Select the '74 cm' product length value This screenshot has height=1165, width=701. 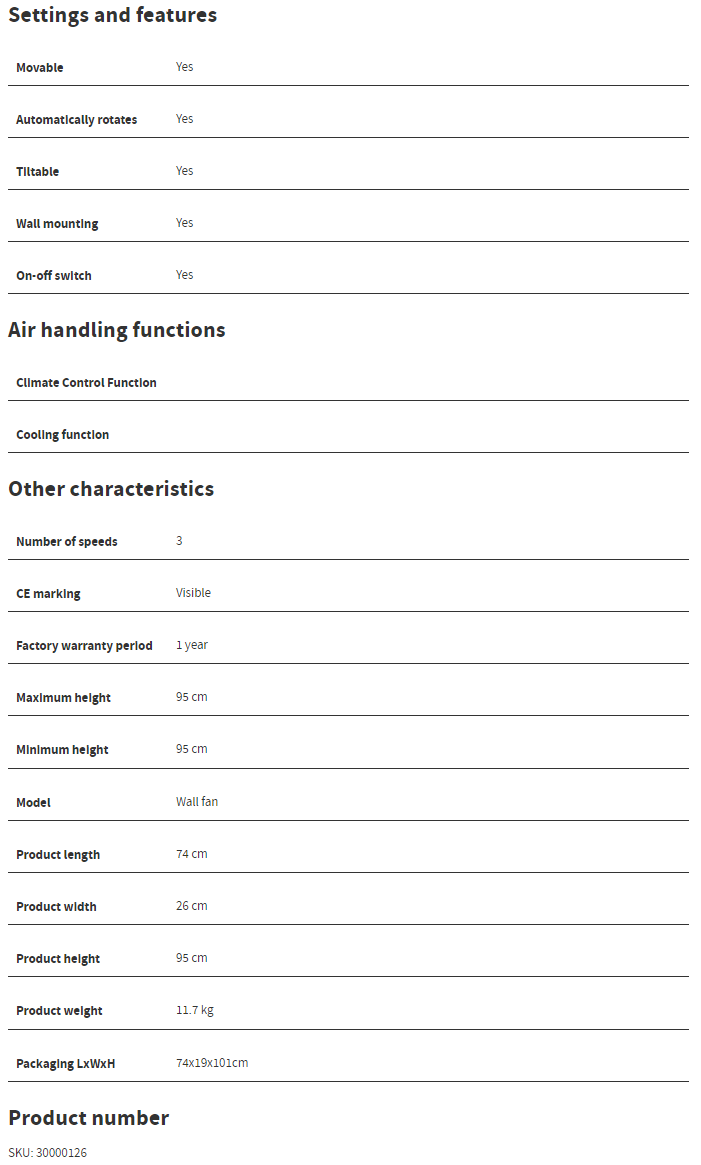coord(192,854)
